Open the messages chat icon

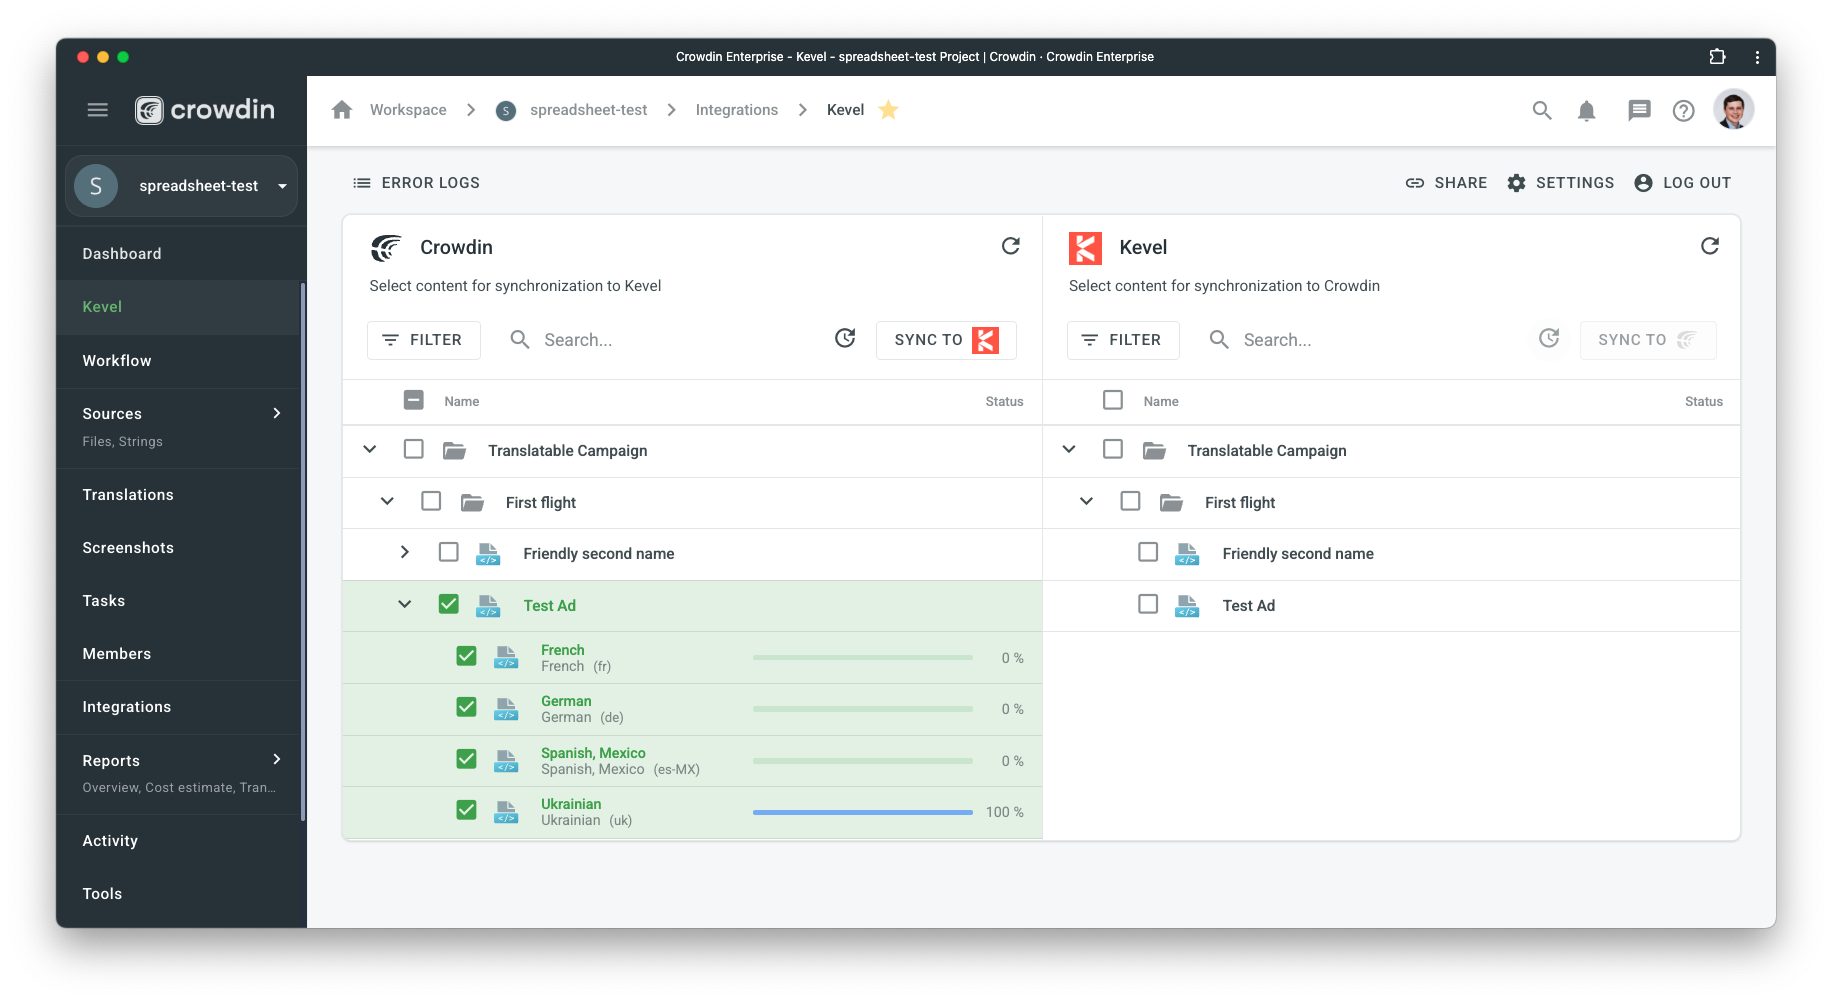[1639, 111]
